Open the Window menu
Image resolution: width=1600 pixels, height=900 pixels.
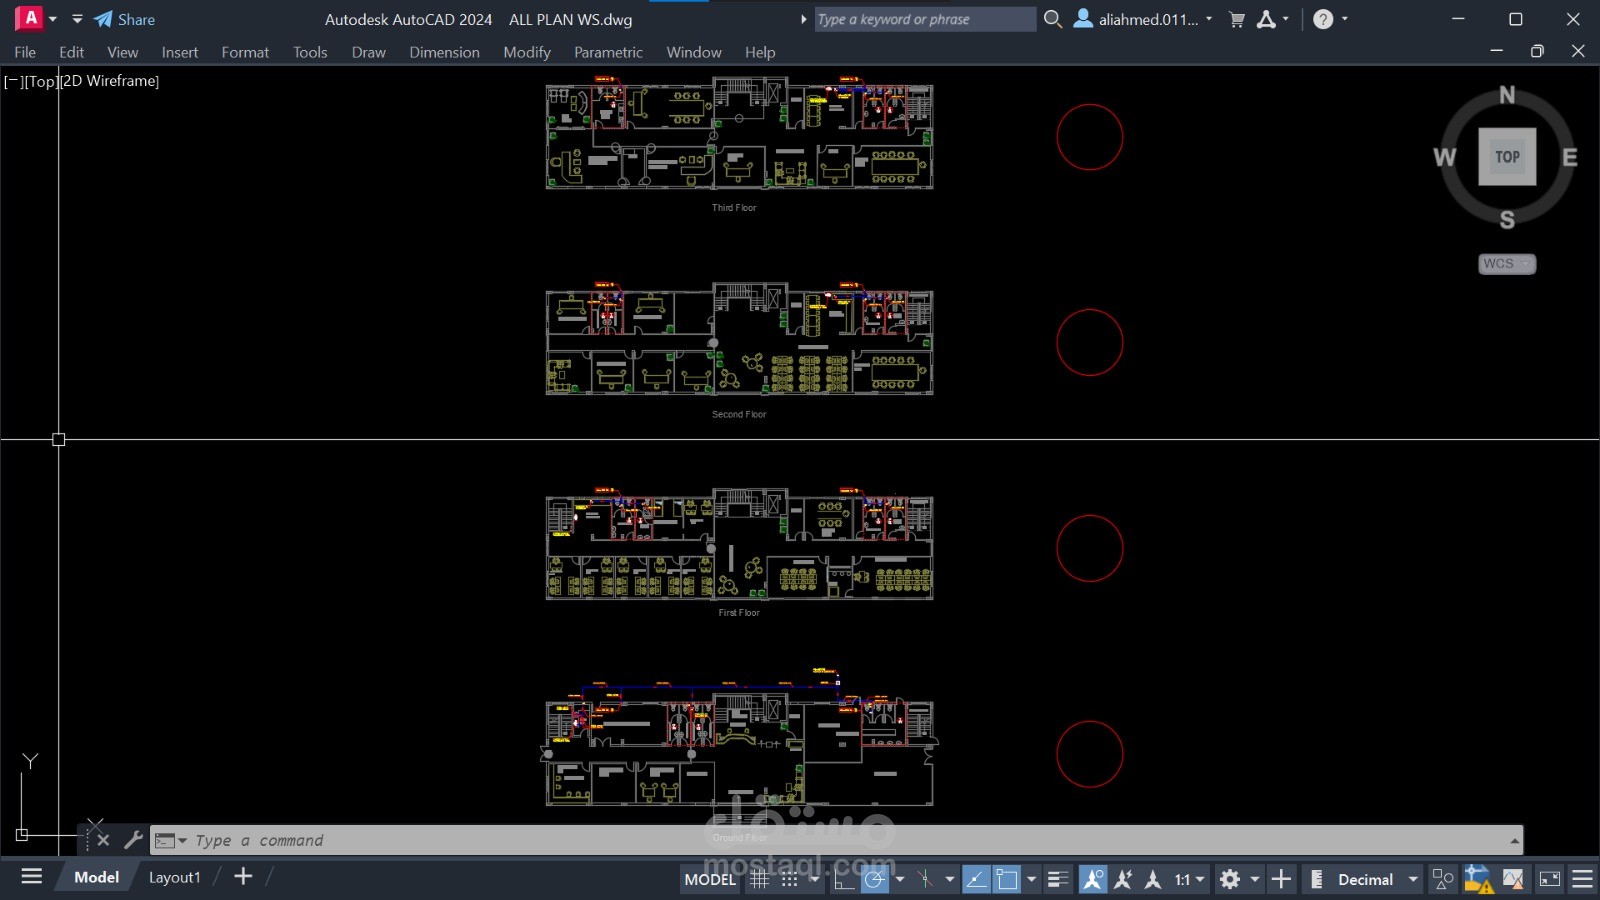pyautogui.click(x=694, y=52)
